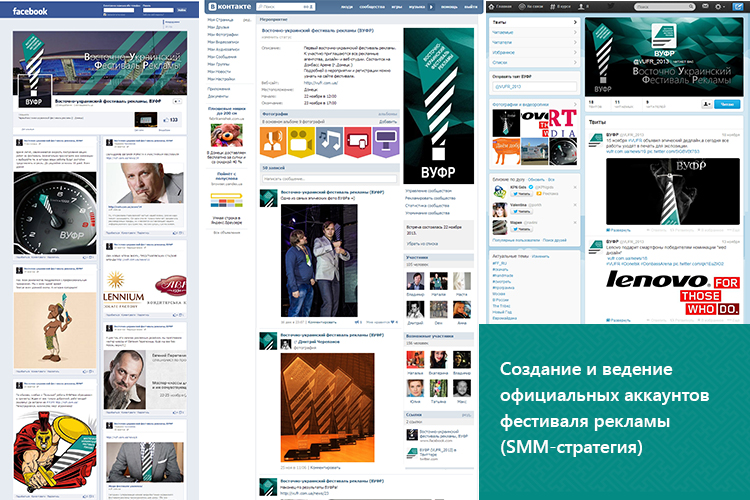Screen dimensions: 750x500
Task: Open the purple monitor album tile
Action: coord(386,142)
